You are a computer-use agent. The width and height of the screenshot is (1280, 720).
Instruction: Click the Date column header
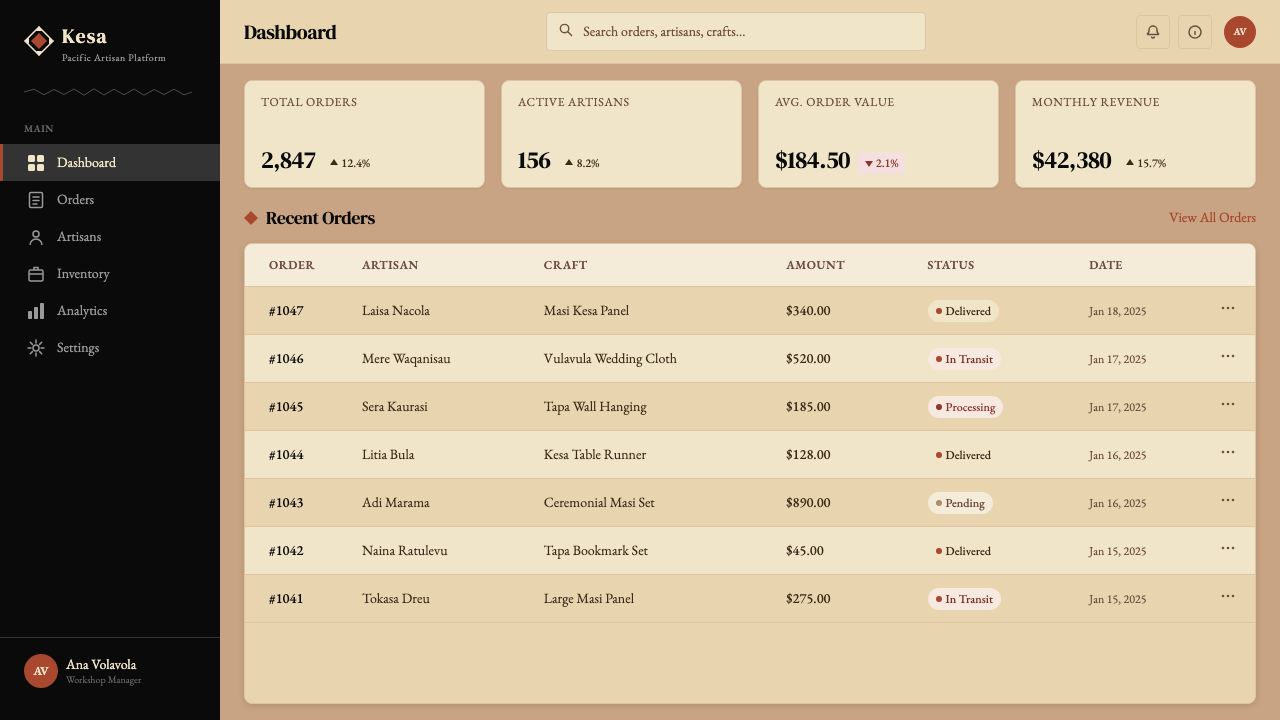1106,265
